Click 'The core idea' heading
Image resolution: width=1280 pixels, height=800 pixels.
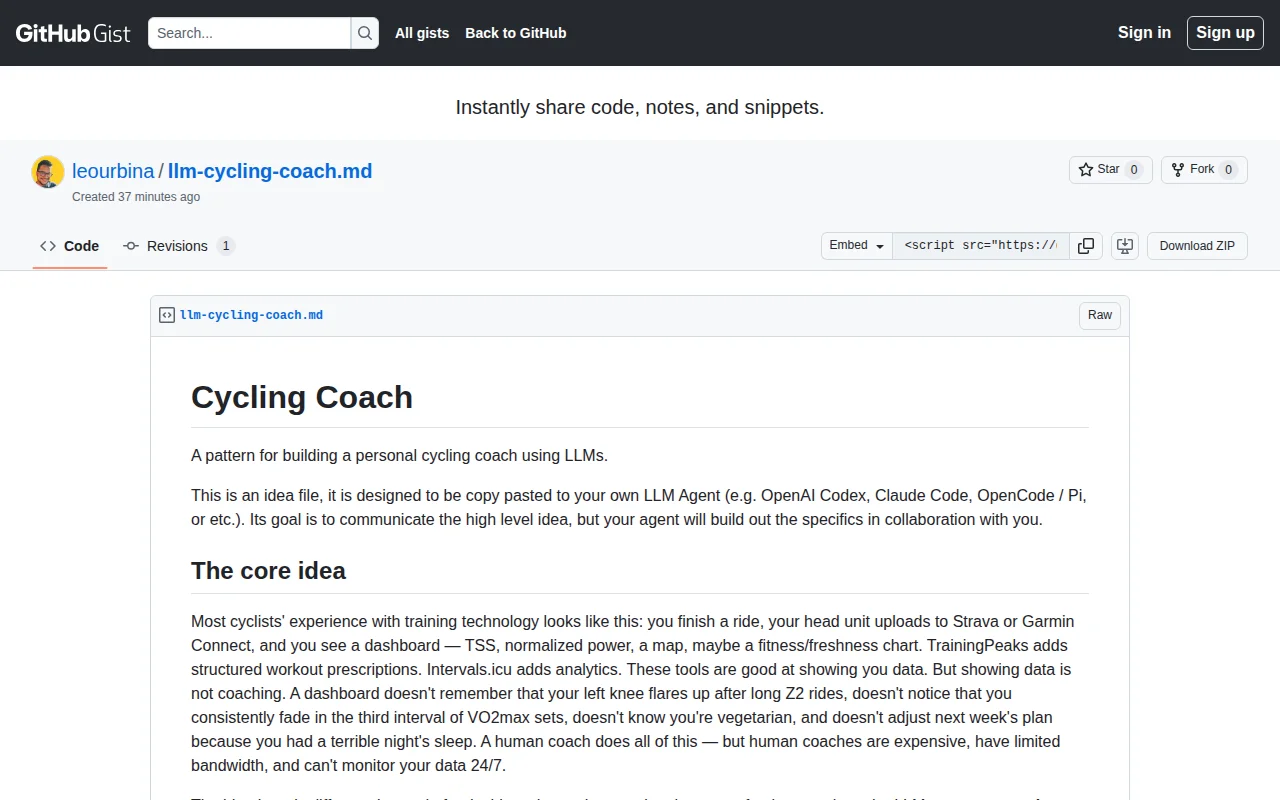(x=268, y=571)
